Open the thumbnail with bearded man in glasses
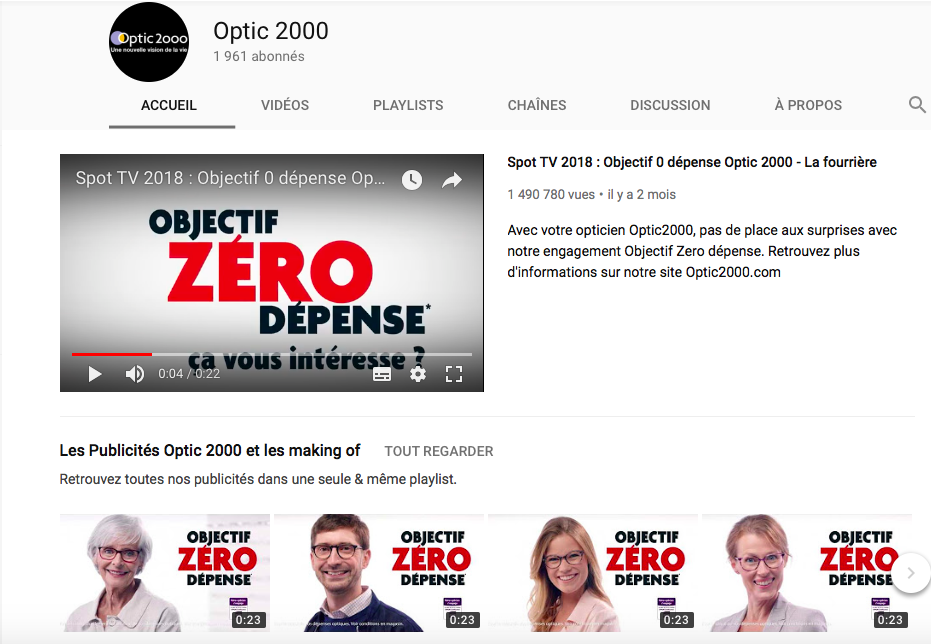The width and height of the screenshot is (931, 644). 379,573
